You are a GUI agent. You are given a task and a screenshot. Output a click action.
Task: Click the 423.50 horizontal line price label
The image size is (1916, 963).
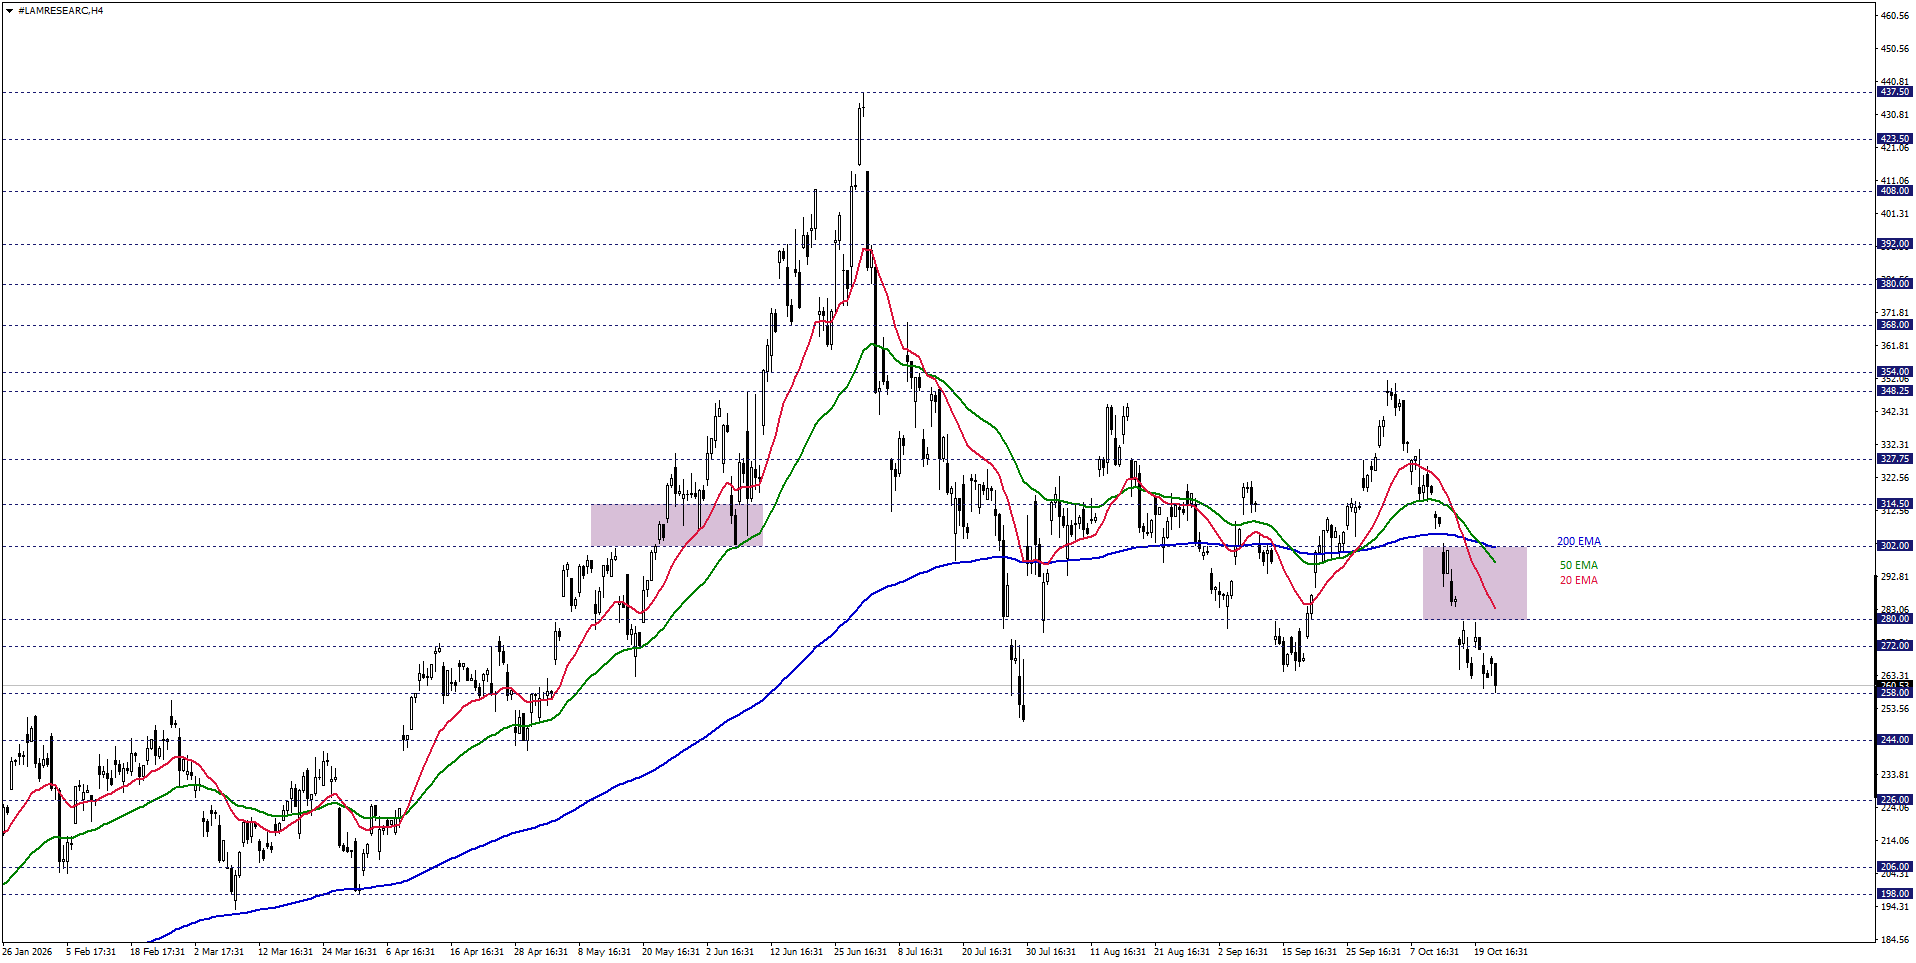[1894, 139]
